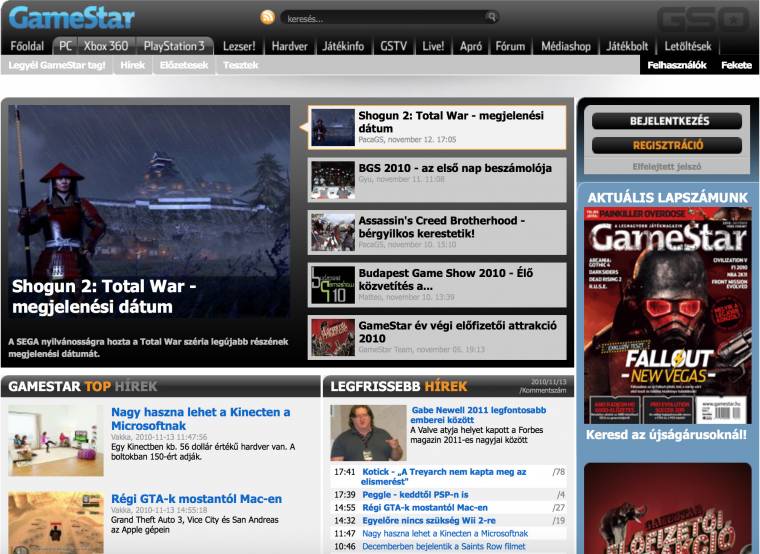The width and height of the screenshot is (760, 554).
Task: Open the Játékbolt menu item
Action: 627,46
